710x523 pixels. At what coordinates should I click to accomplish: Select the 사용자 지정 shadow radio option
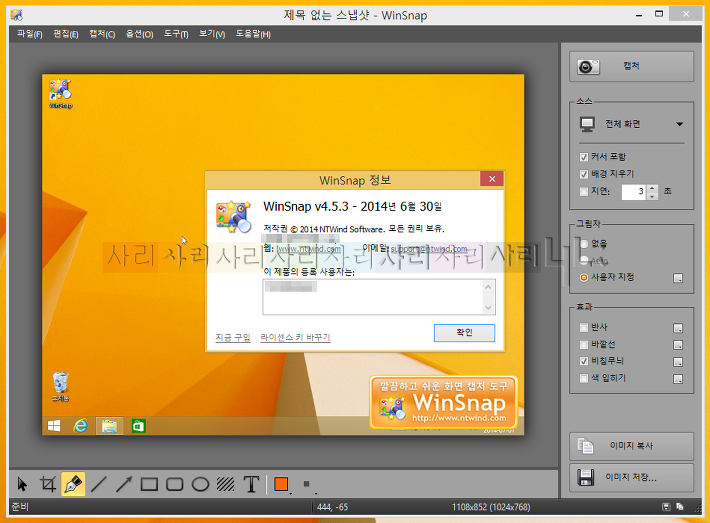(x=584, y=277)
